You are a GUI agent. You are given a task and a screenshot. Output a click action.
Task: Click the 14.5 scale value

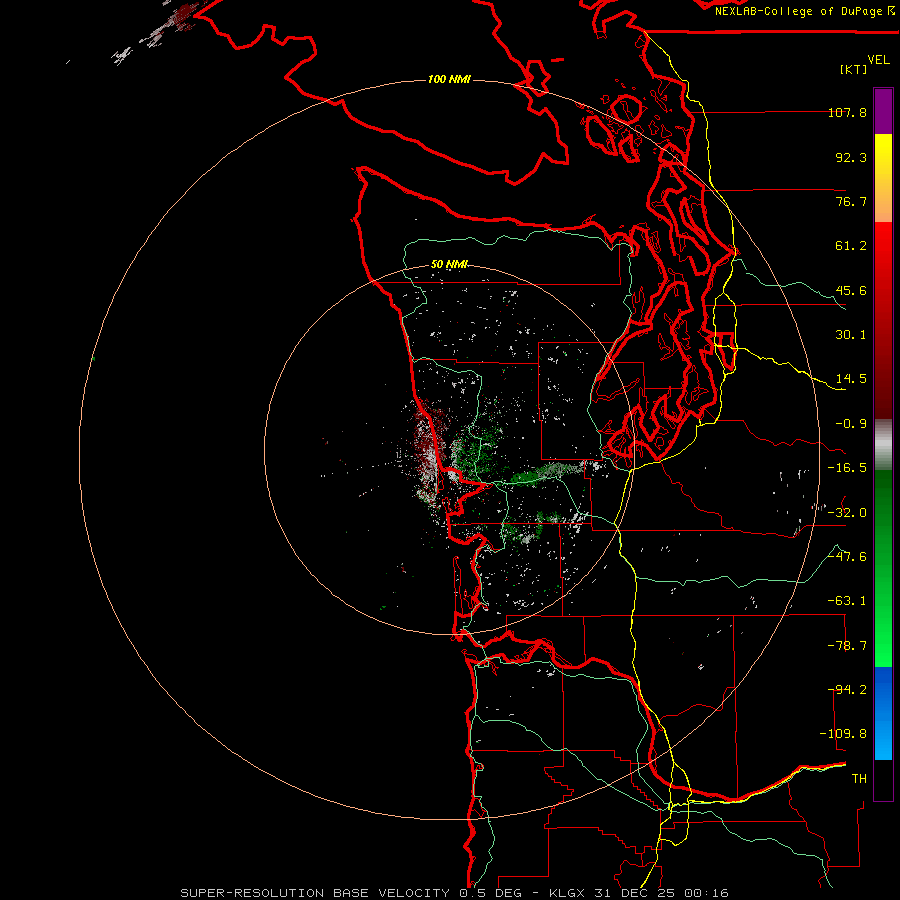coord(851,379)
